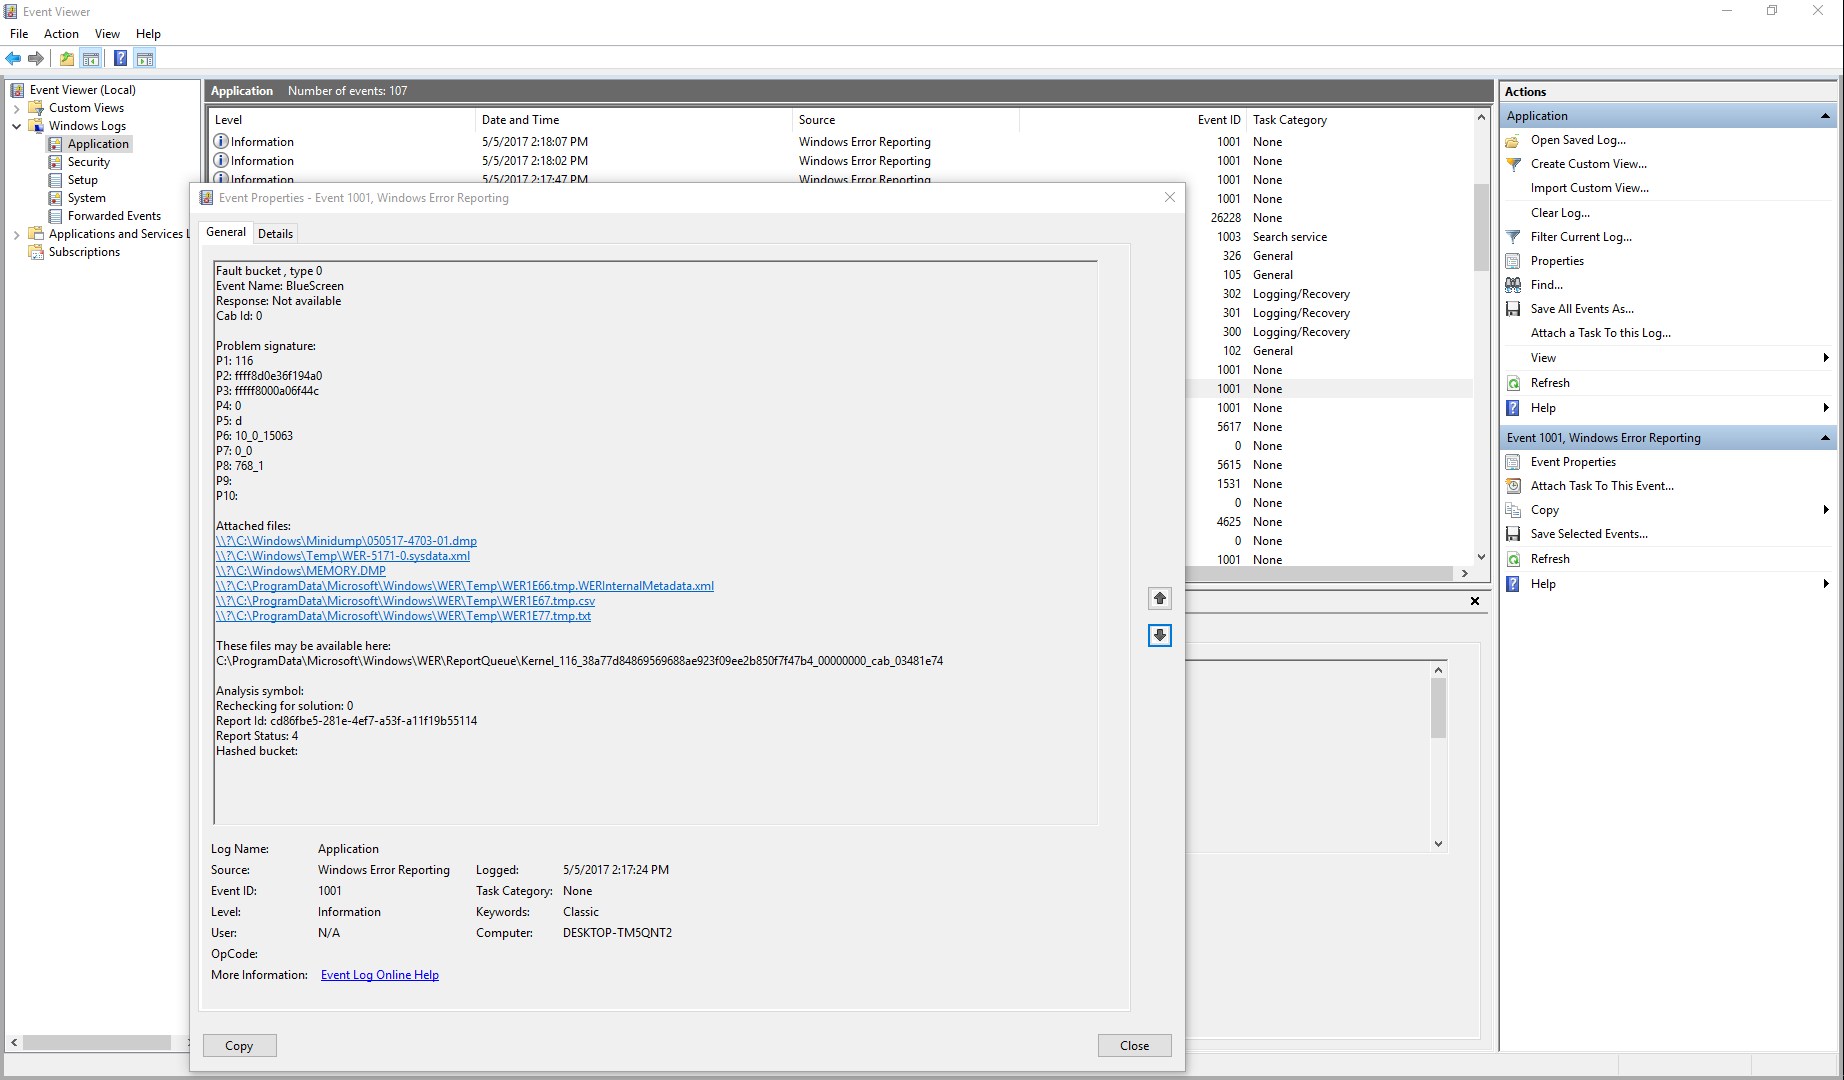Click the Copy icon in Actions pane
The width and height of the screenshot is (1844, 1080).
coord(1513,510)
